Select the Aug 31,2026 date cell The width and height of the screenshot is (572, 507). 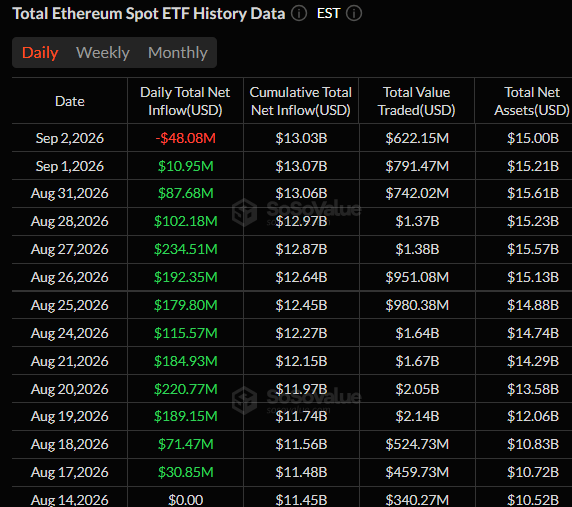coord(70,193)
